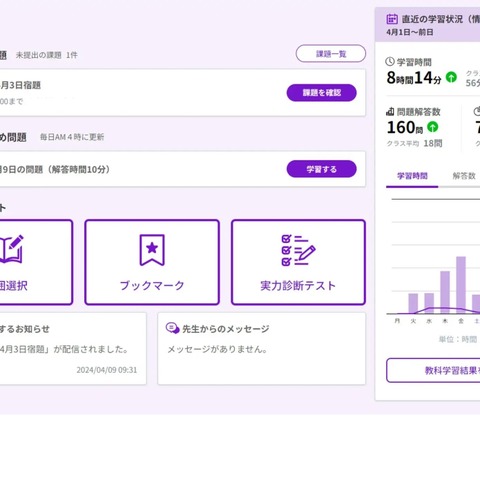The image size is (480, 480).
Task: Click the 学習する button
Action: point(321,169)
